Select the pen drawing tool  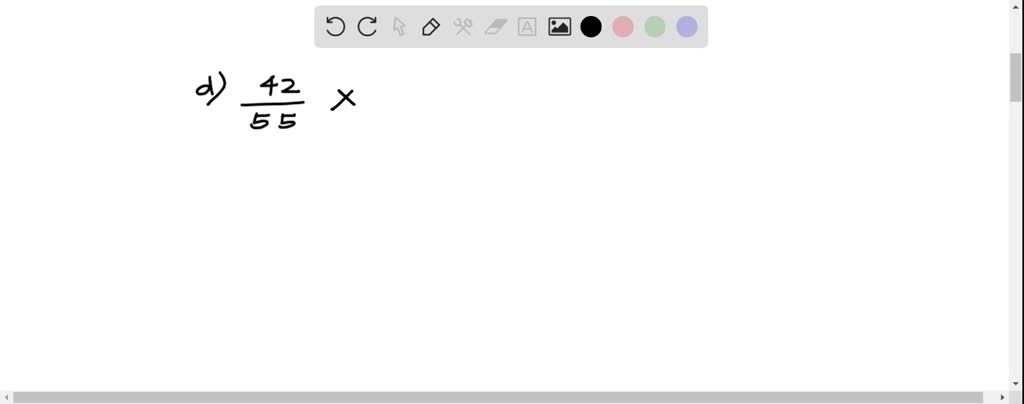pyautogui.click(x=431, y=27)
